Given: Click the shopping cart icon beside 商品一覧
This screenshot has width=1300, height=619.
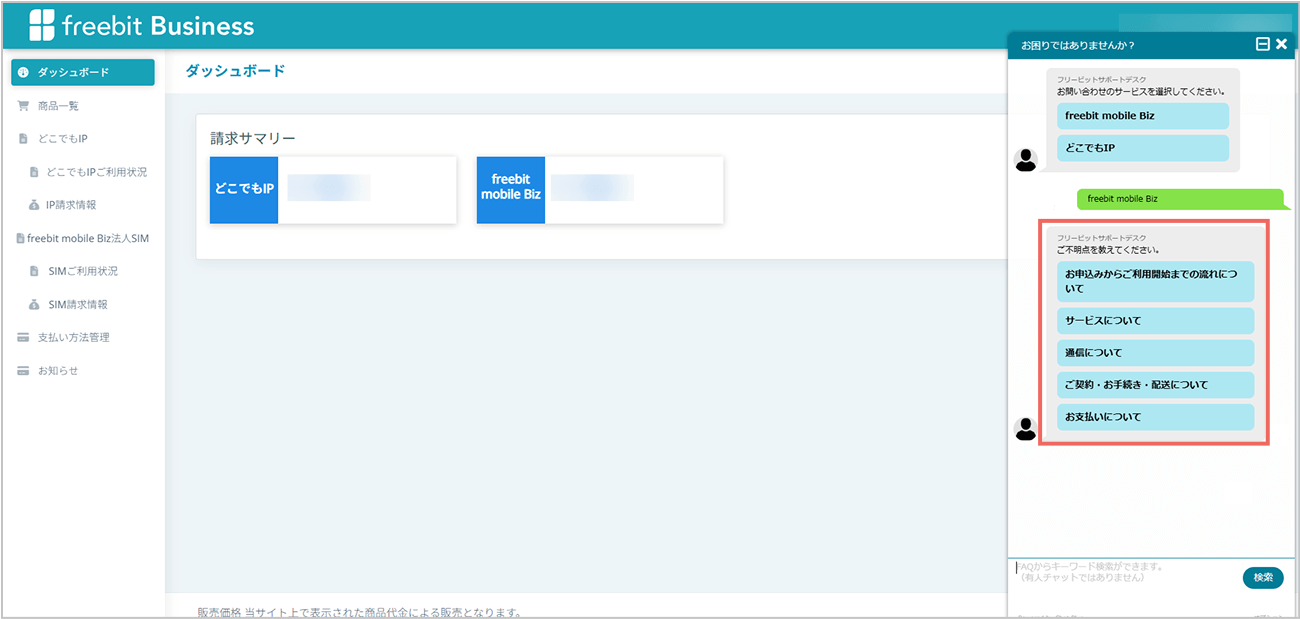Looking at the screenshot, I should coord(23,106).
